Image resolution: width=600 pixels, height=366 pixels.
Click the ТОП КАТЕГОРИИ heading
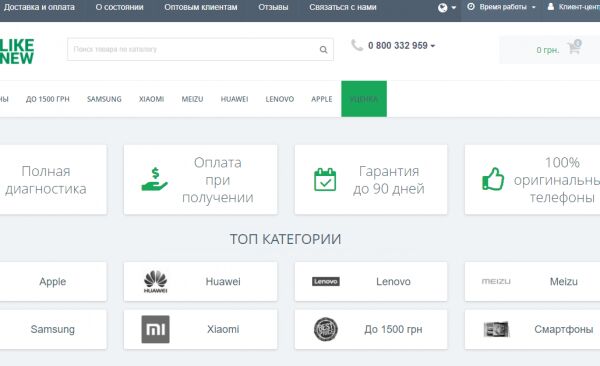tap(285, 239)
